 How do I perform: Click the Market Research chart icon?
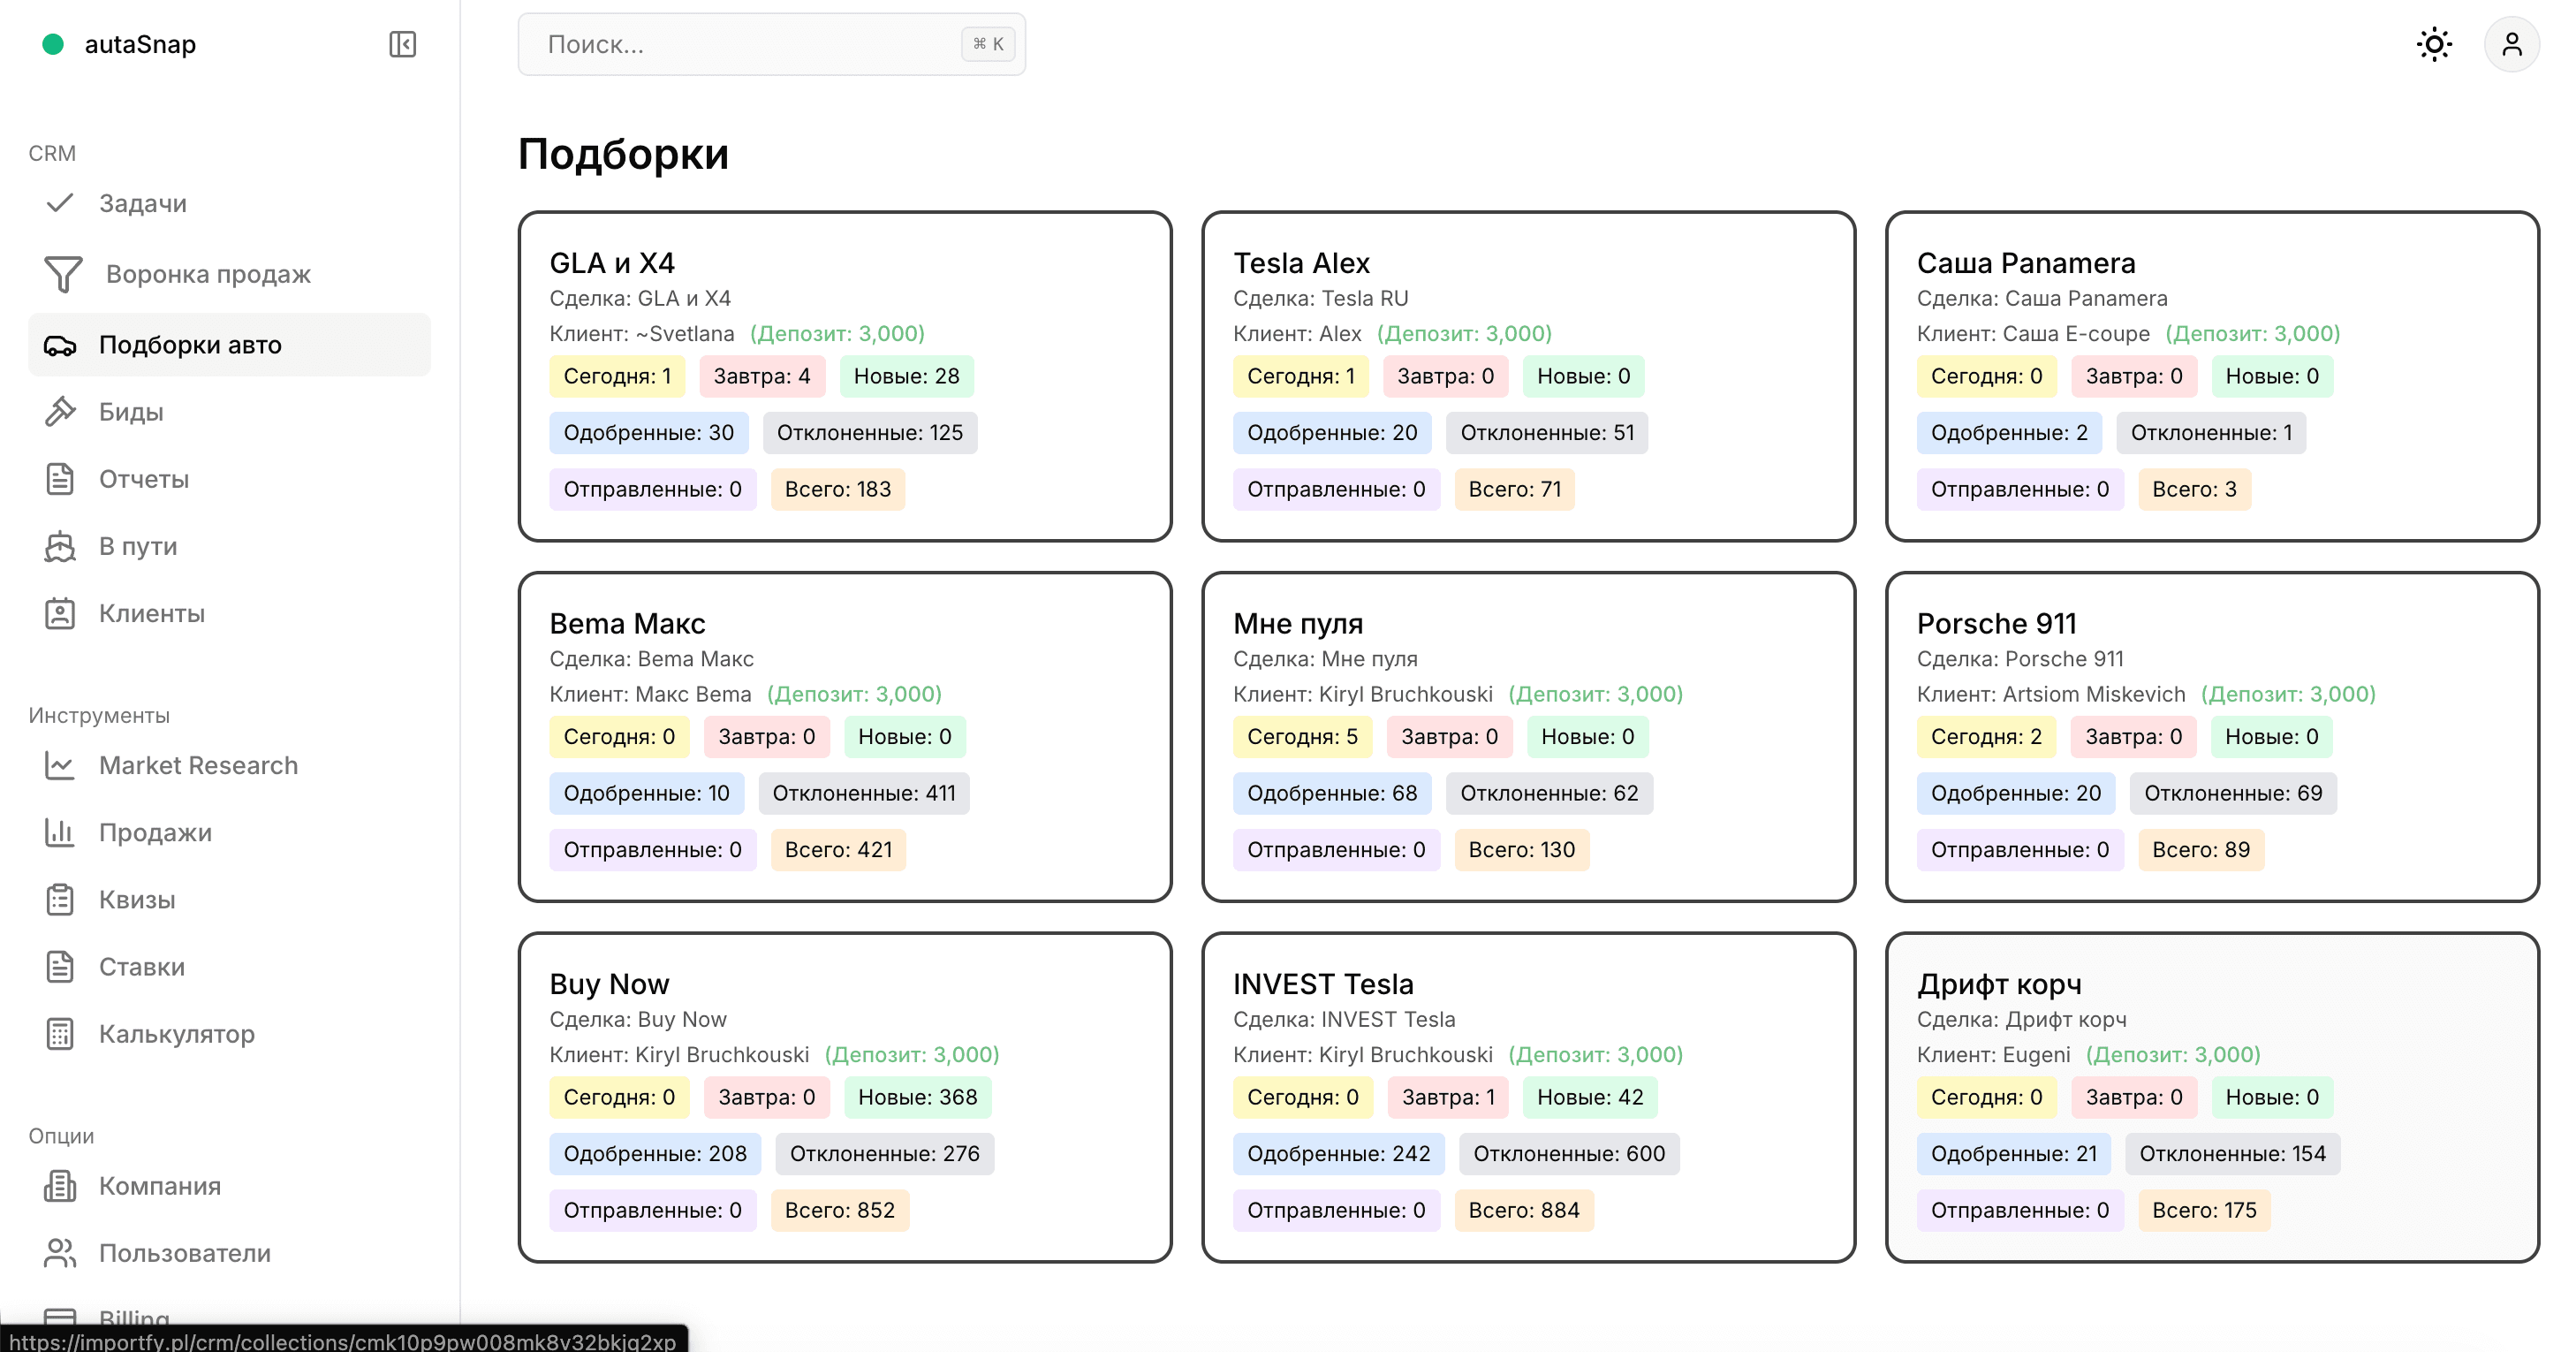60,765
